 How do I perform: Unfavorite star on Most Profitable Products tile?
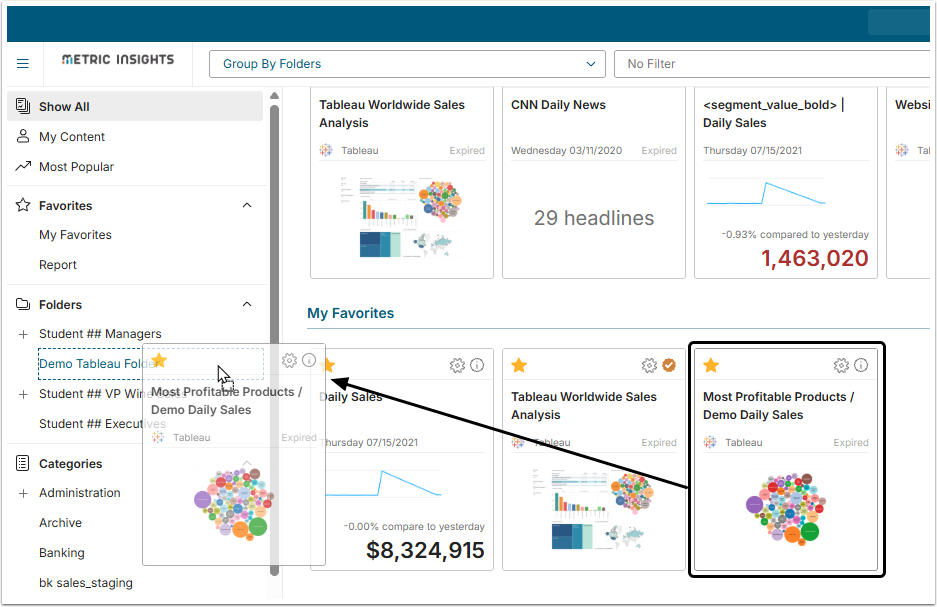(x=711, y=365)
